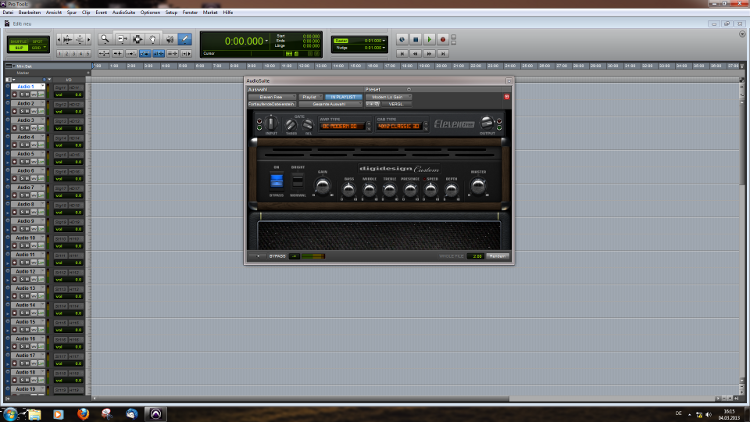Toggle the amp ON bypass switch
The width and height of the screenshot is (750, 422).
pos(277,180)
